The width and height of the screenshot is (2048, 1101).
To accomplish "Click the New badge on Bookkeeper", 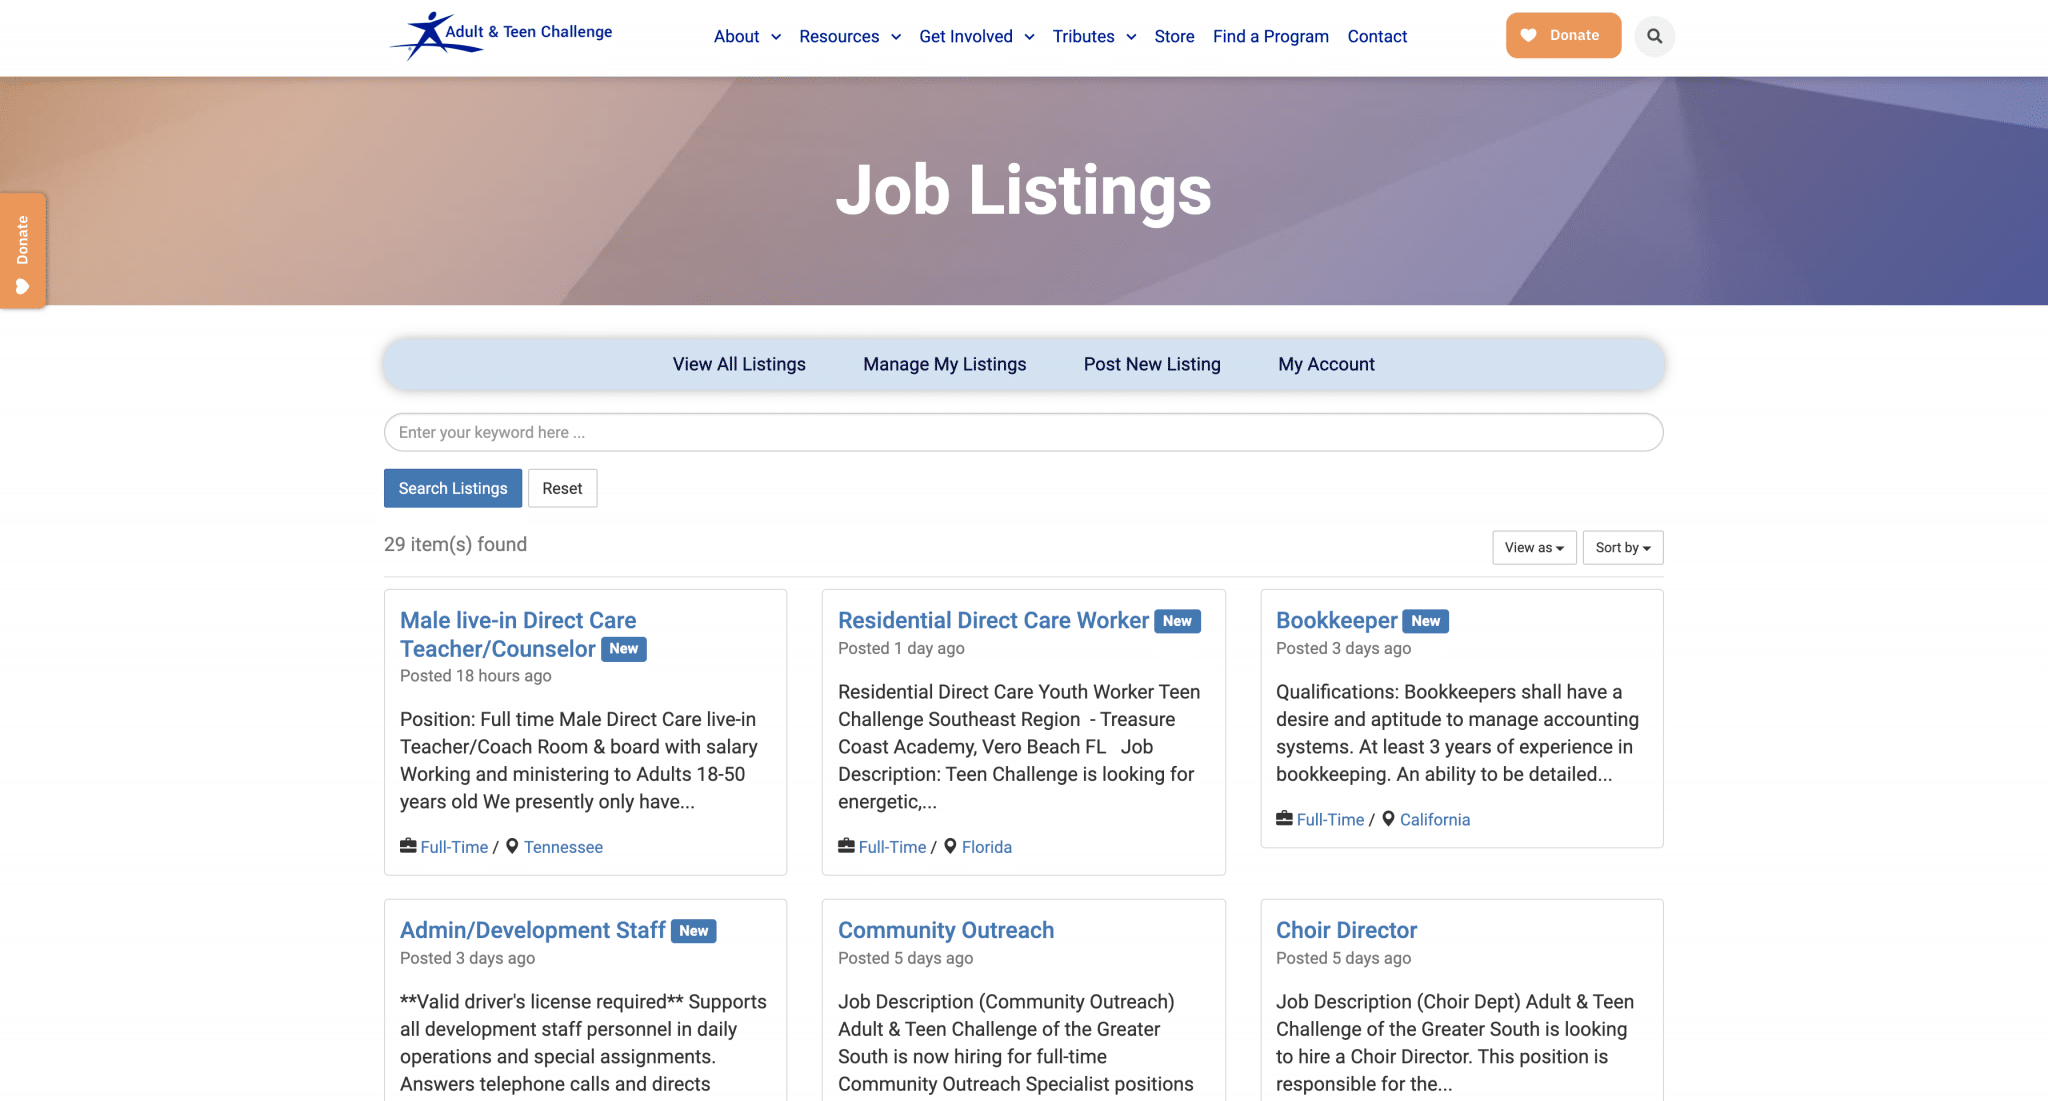I will point(1426,621).
